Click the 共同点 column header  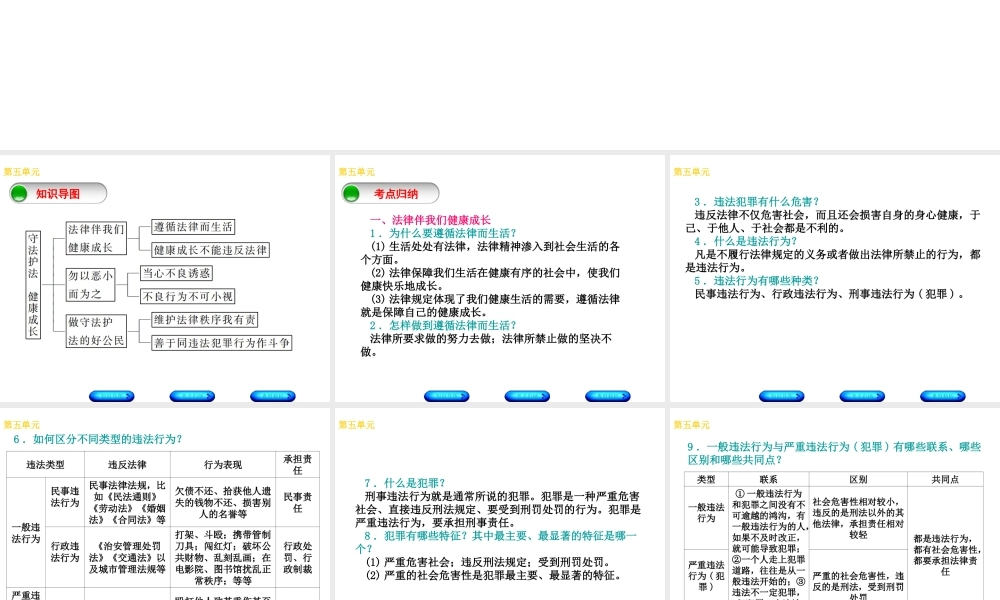pos(945,479)
